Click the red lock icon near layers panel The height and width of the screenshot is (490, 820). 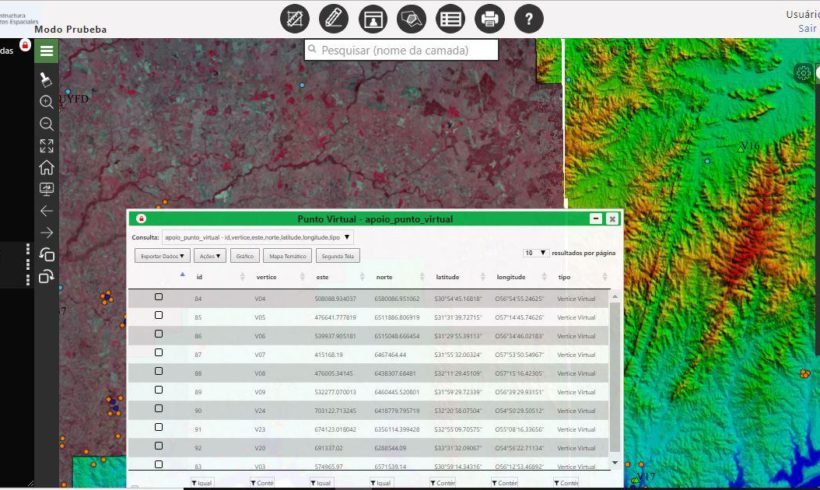tap(25, 45)
